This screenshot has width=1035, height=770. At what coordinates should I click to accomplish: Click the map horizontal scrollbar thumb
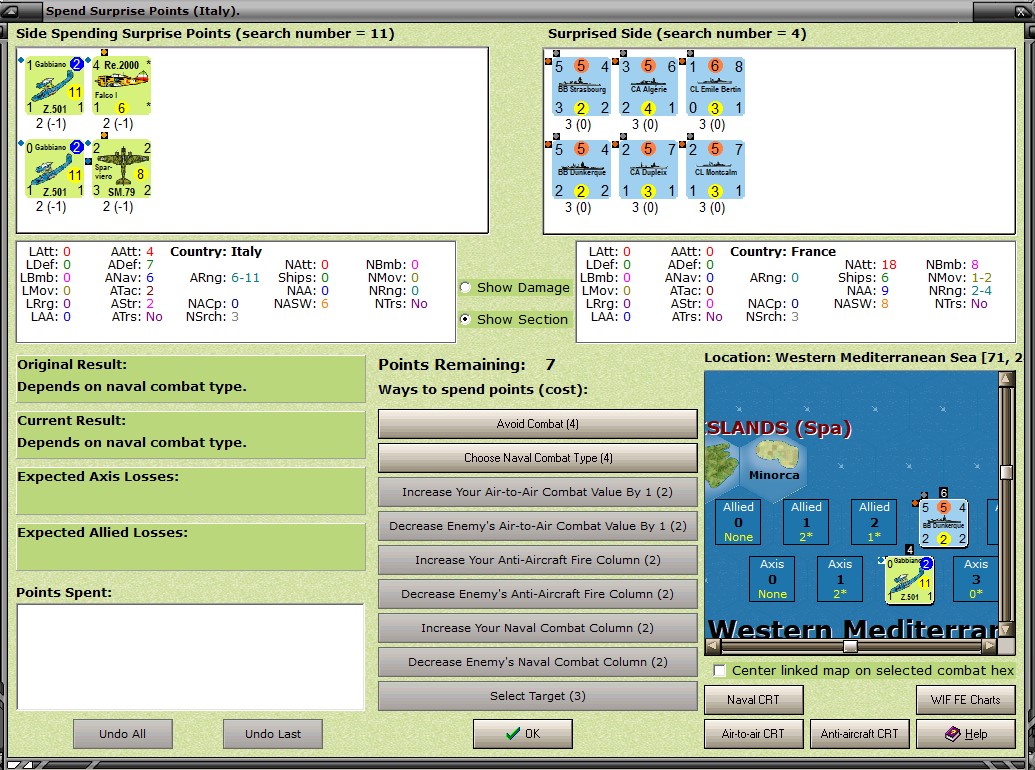pyautogui.click(x=850, y=646)
